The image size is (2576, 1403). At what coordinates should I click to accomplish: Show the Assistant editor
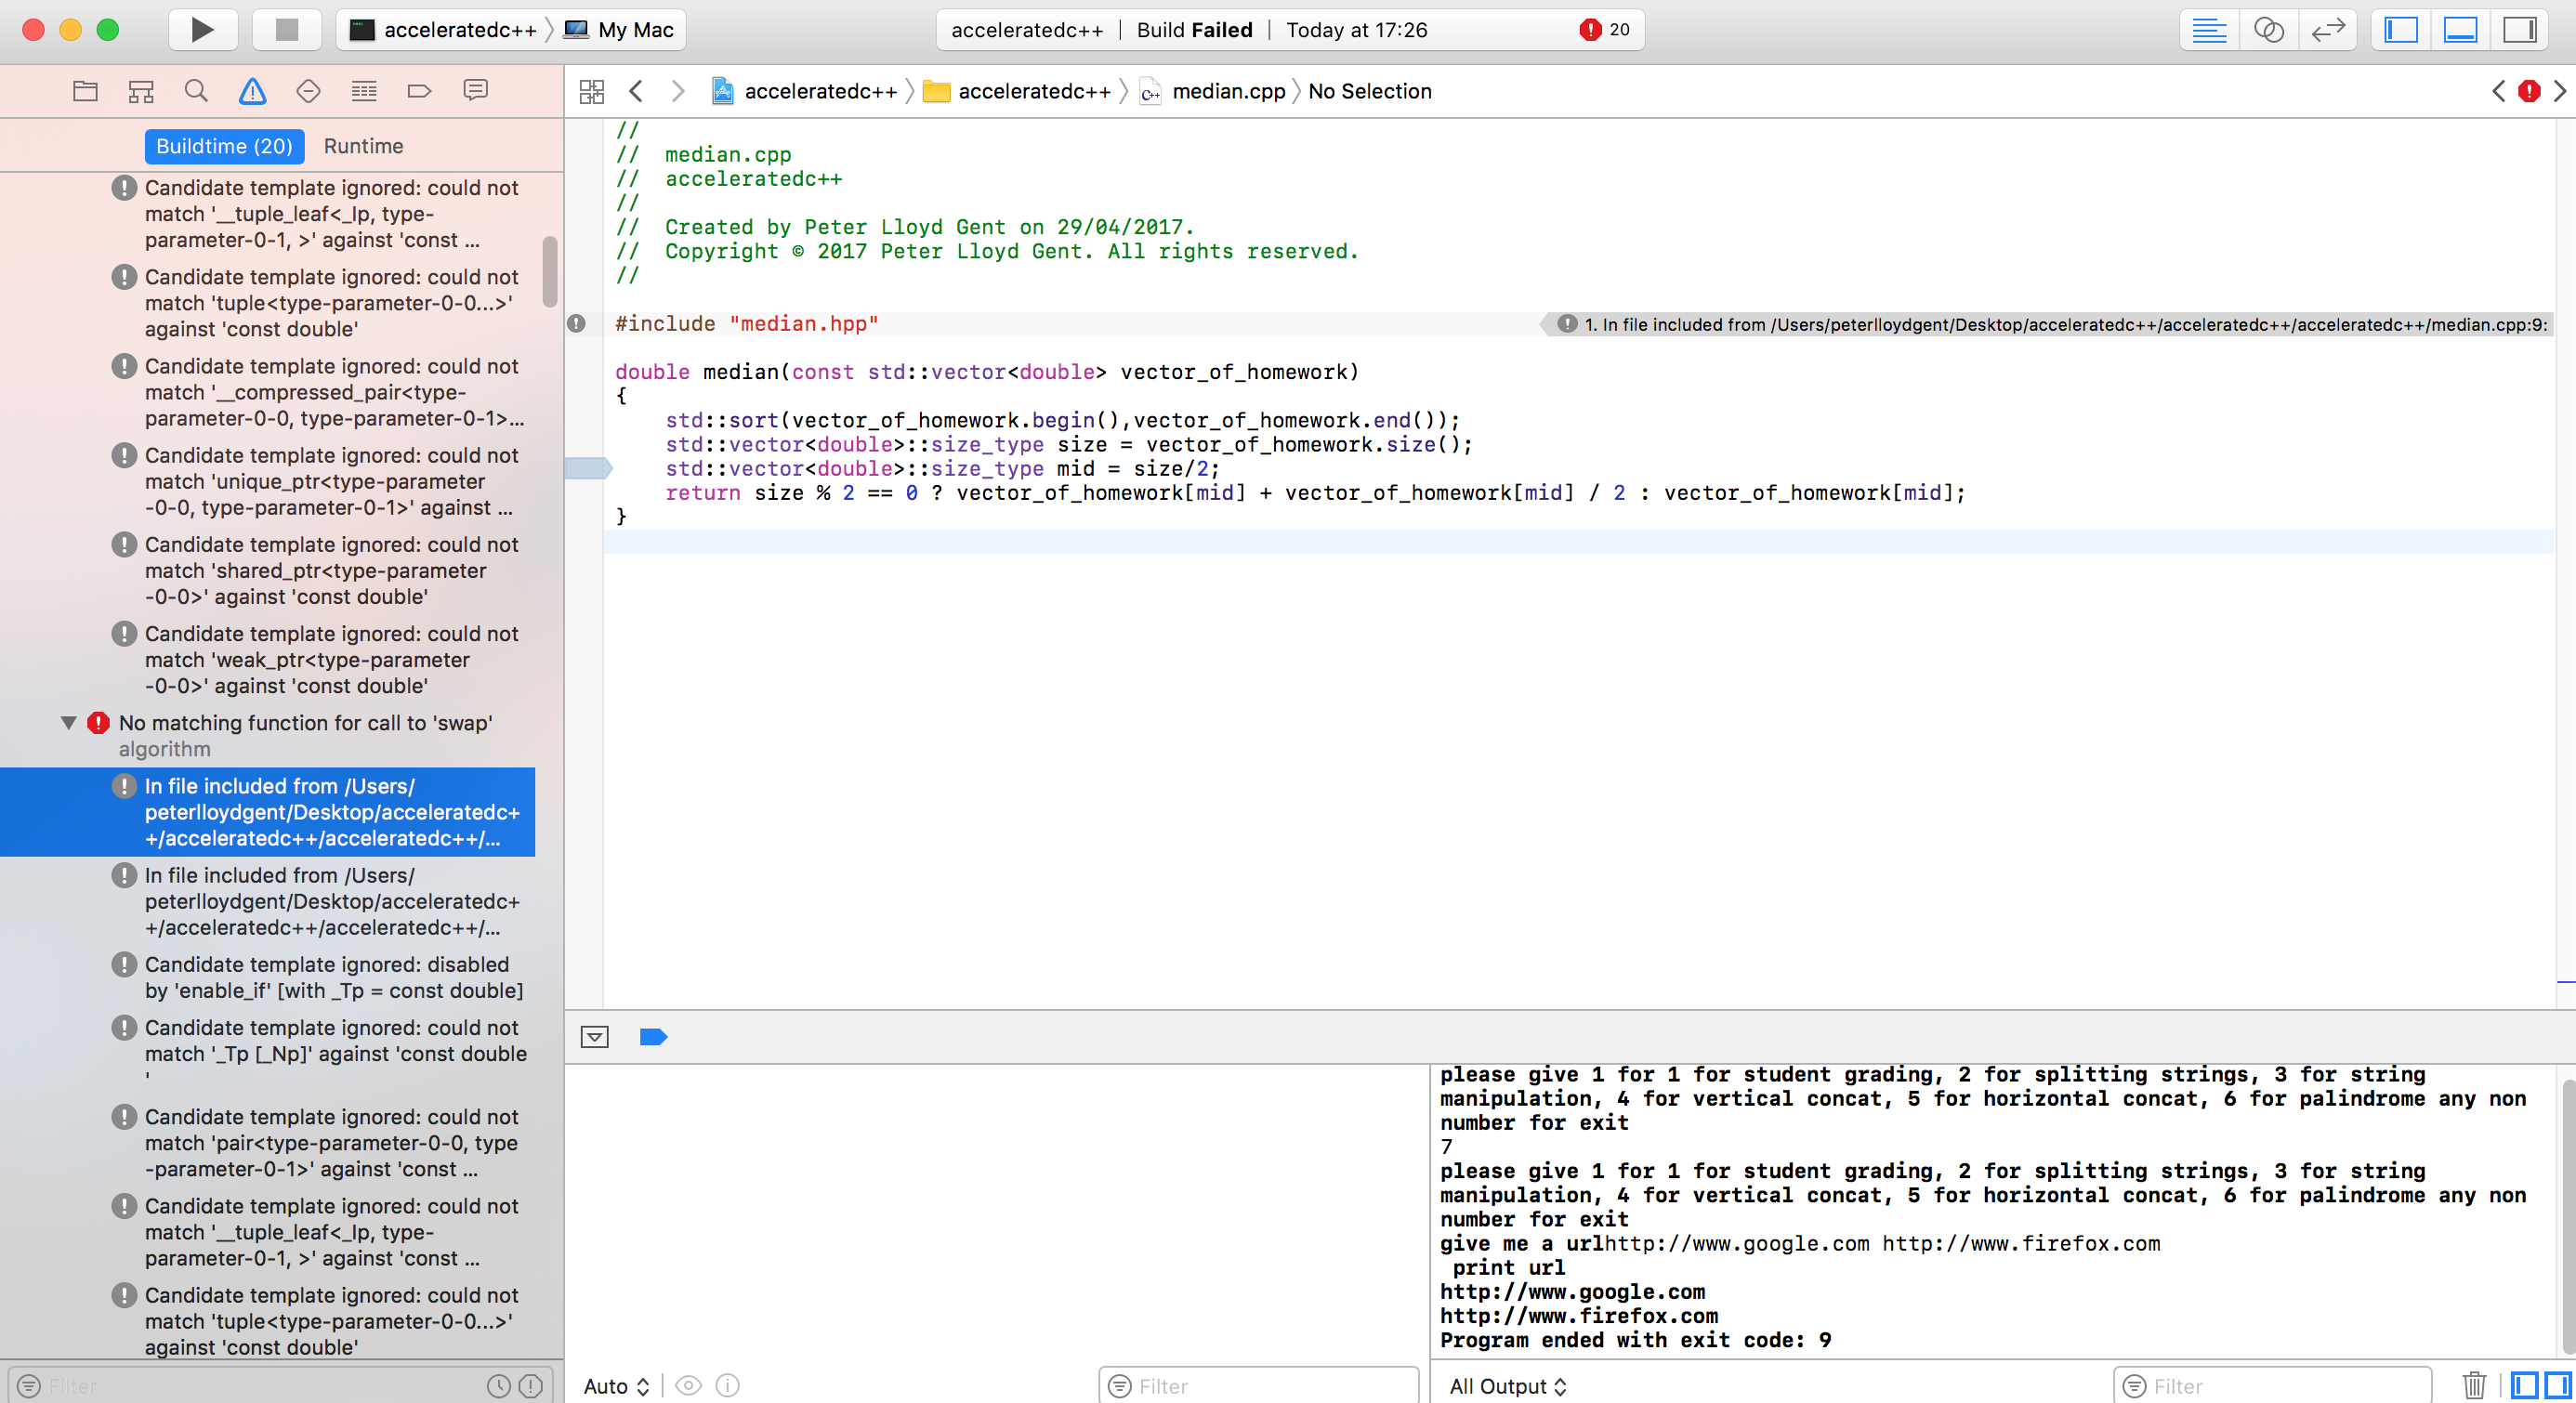(2268, 30)
